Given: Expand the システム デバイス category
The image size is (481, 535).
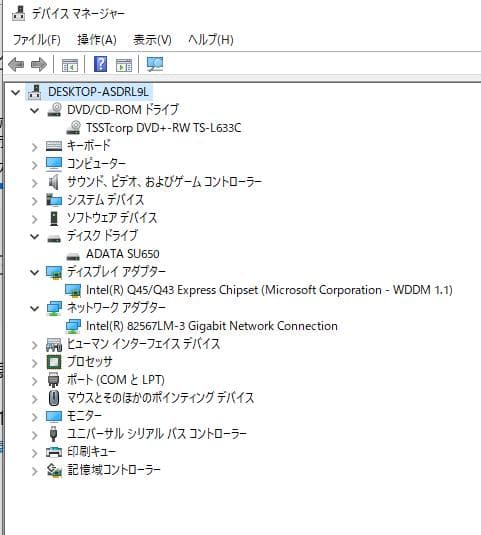Looking at the screenshot, I should pos(34,201).
